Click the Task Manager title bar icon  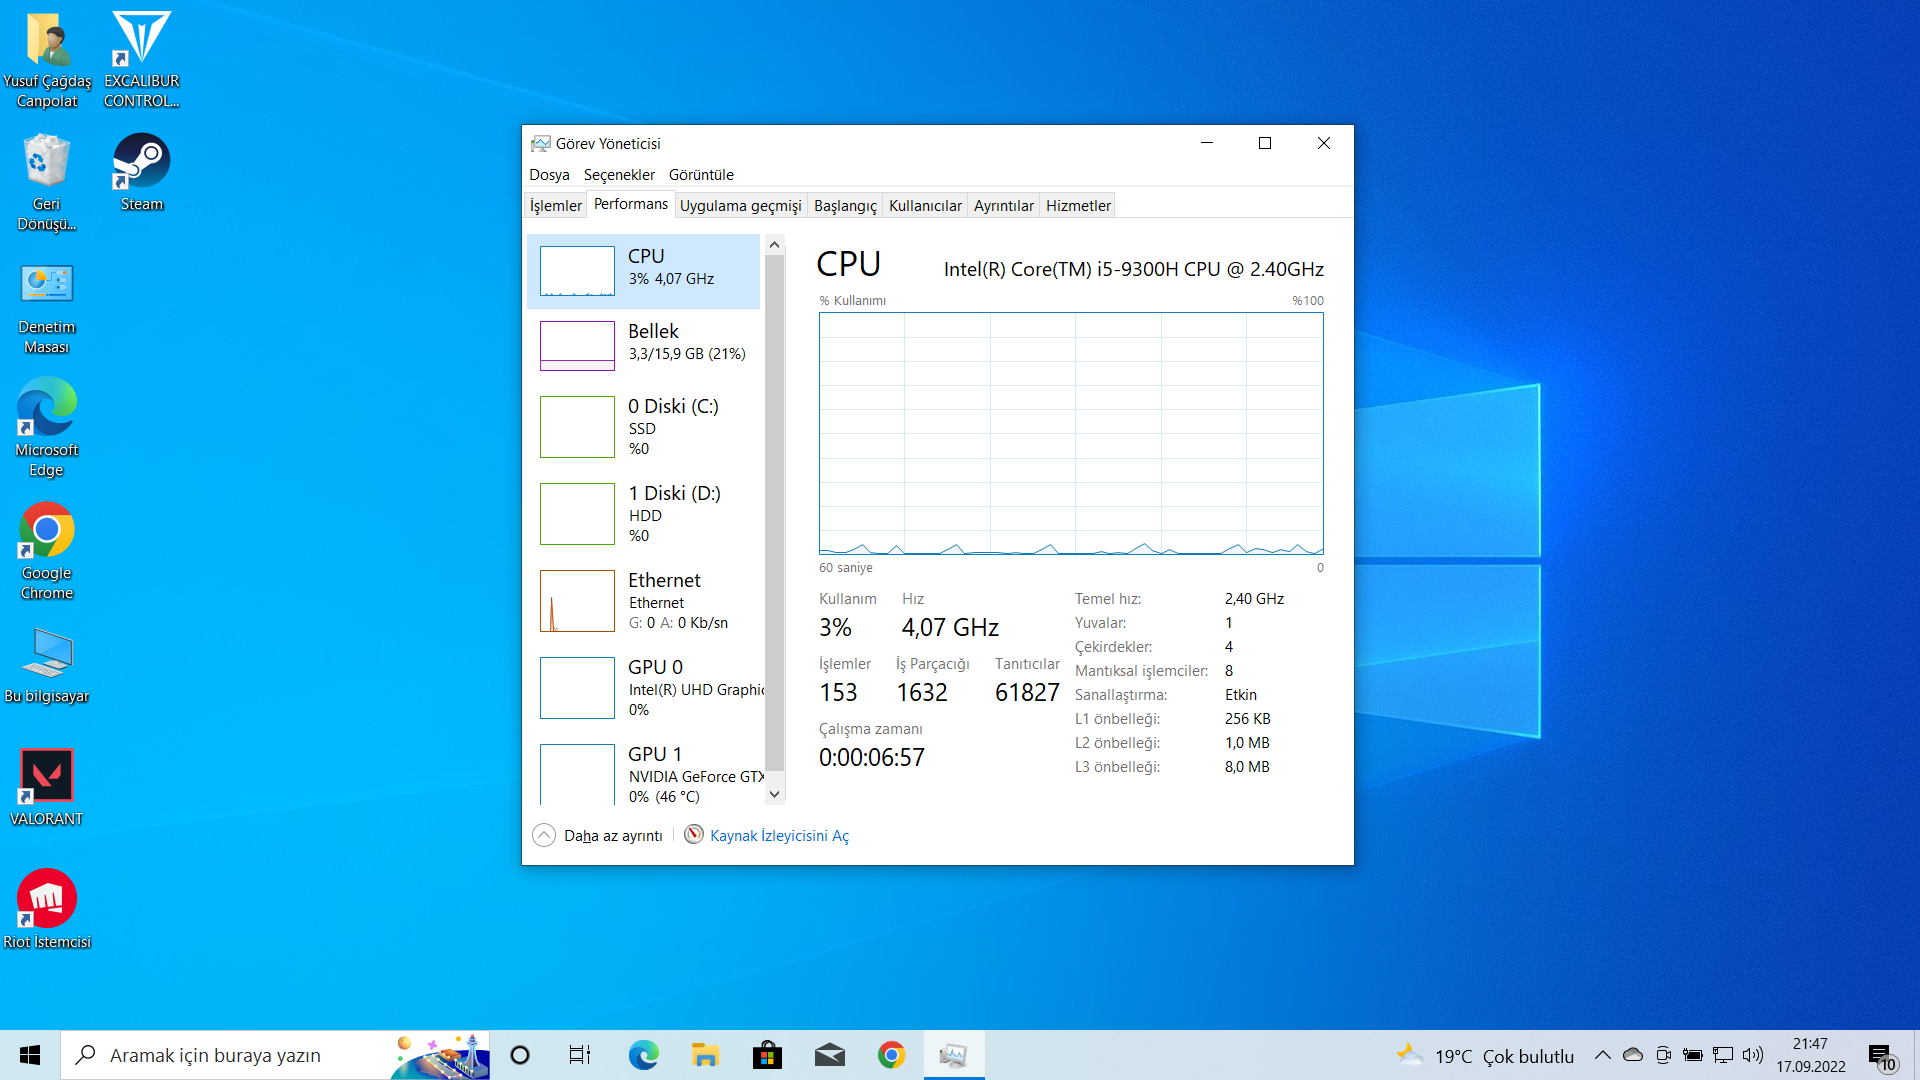pos(540,144)
